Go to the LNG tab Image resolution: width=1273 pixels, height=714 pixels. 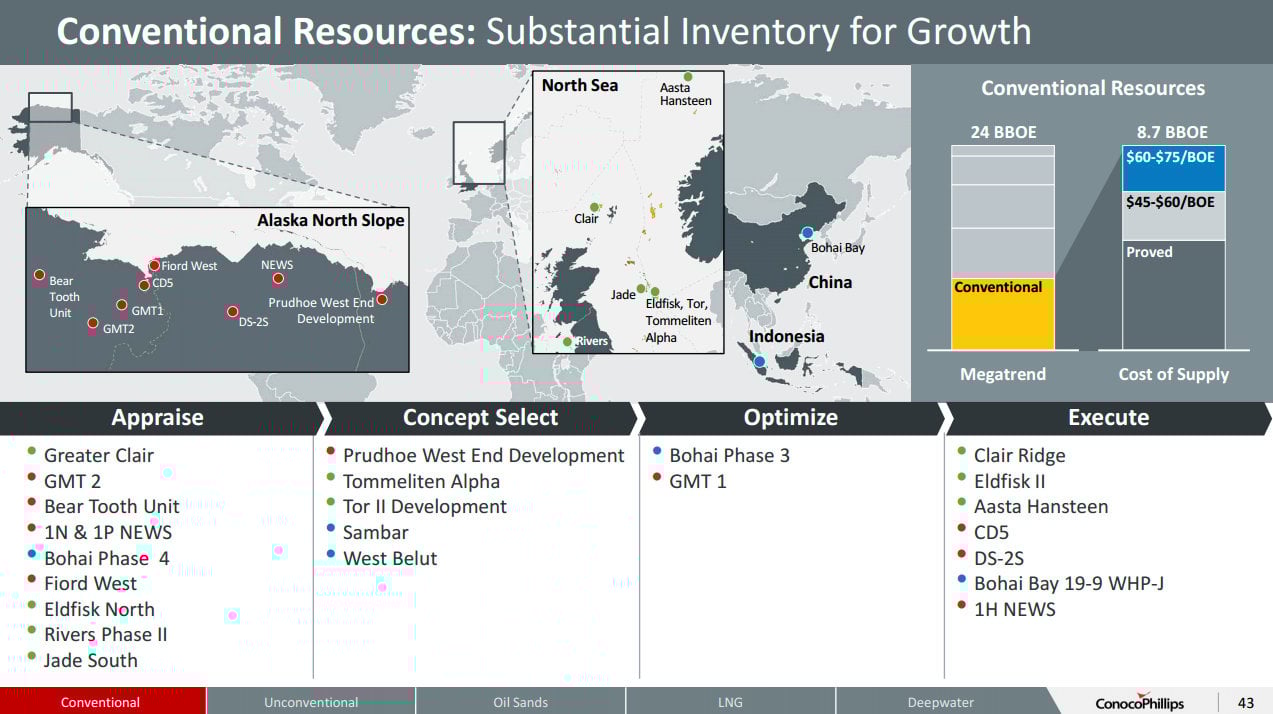pos(730,702)
